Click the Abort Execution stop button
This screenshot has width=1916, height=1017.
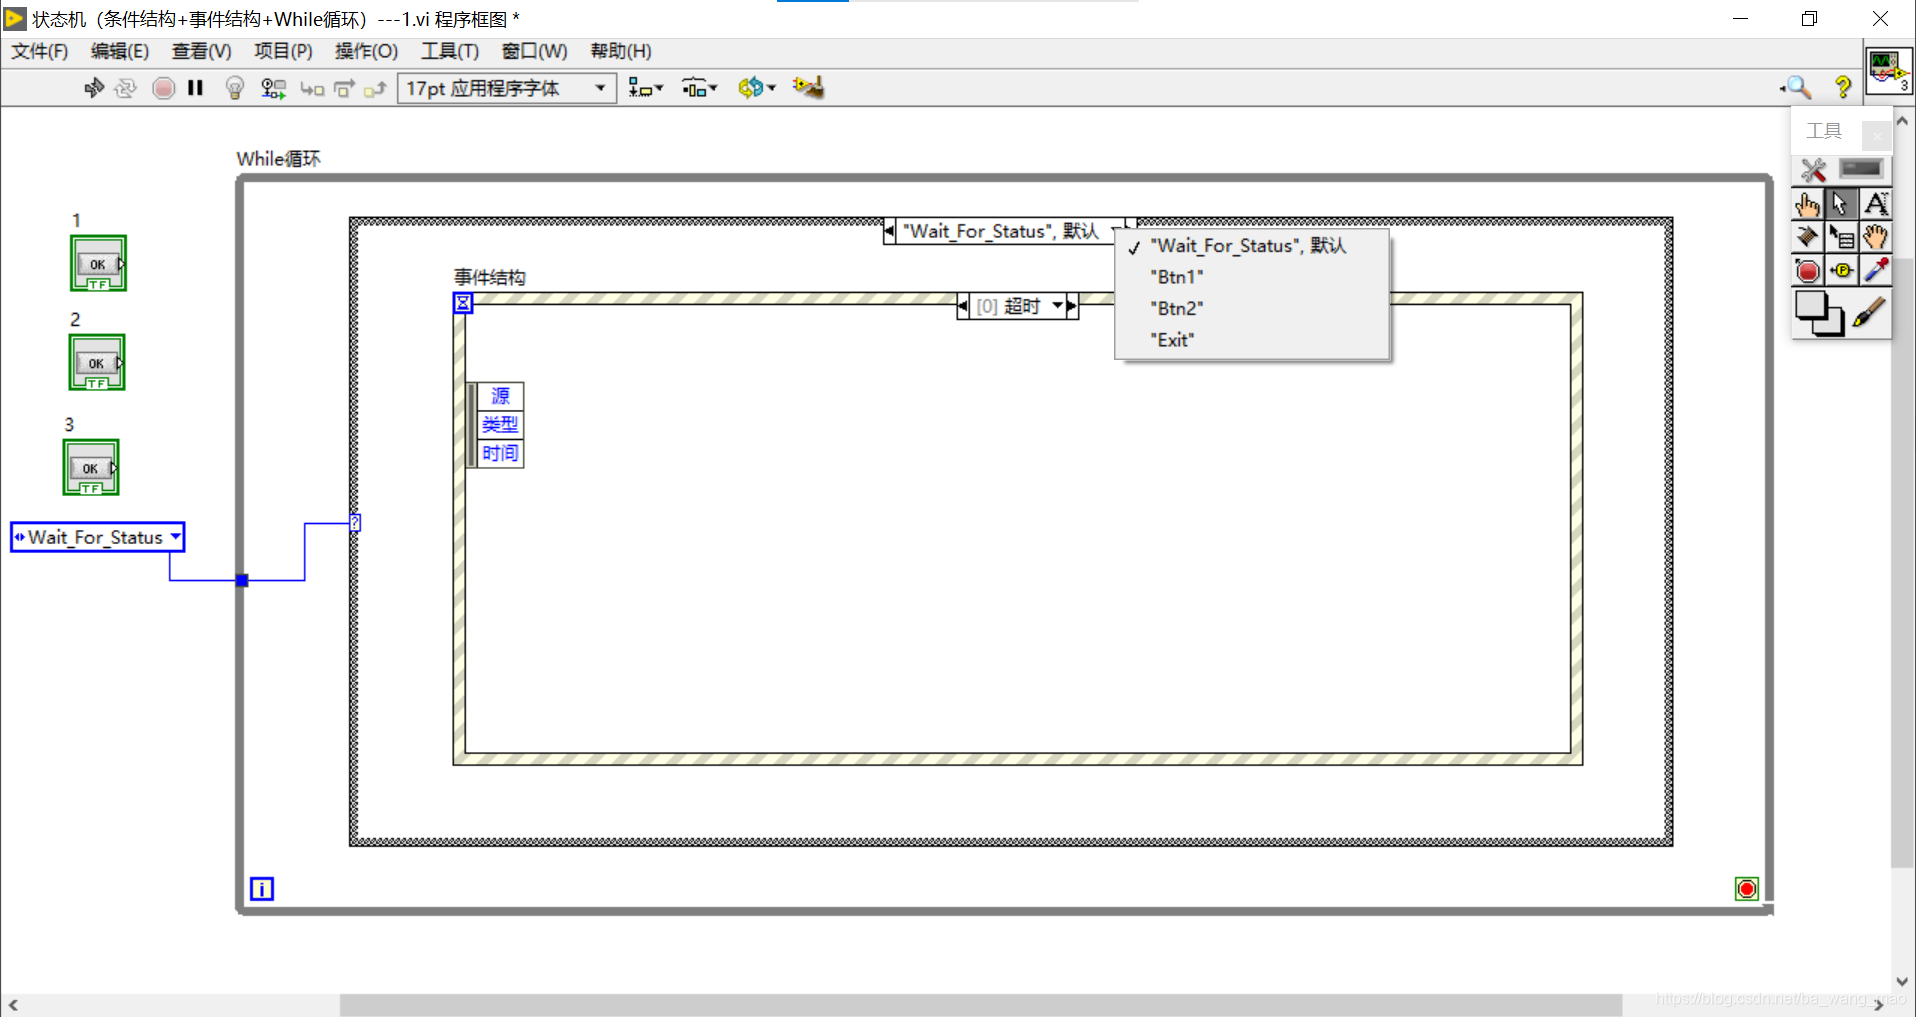pos(164,88)
